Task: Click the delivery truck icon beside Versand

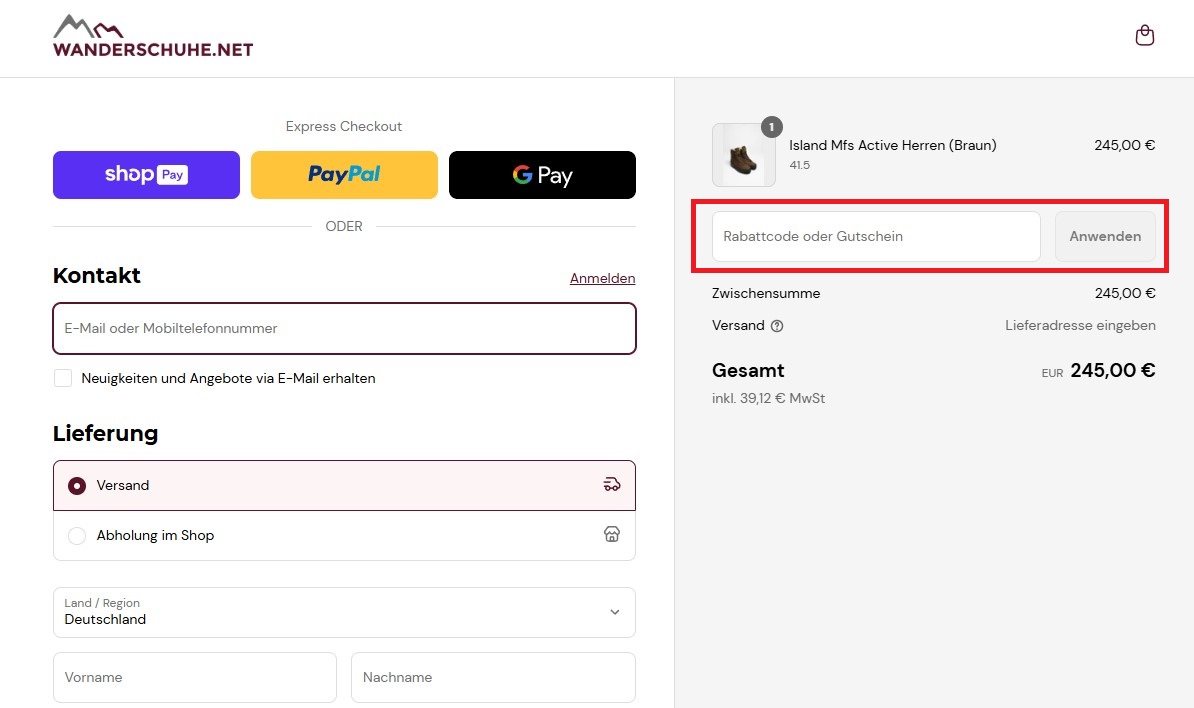Action: coord(611,484)
